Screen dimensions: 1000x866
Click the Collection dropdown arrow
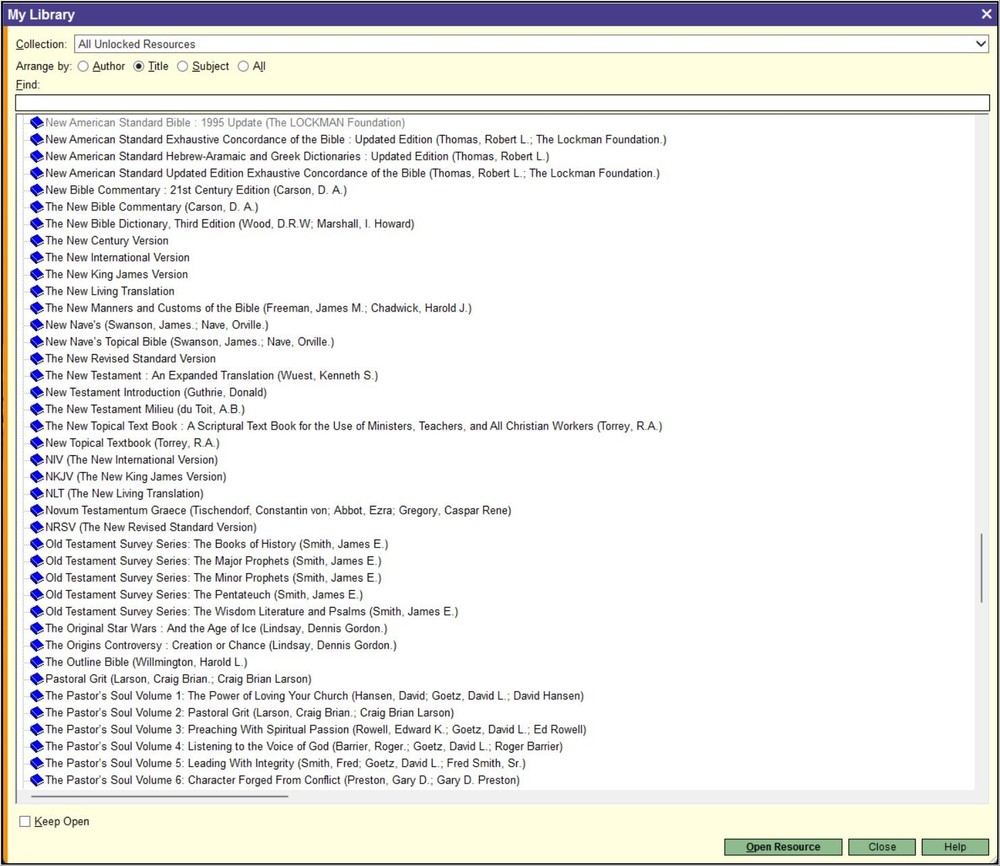pyautogui.click(x=983, y=43)
